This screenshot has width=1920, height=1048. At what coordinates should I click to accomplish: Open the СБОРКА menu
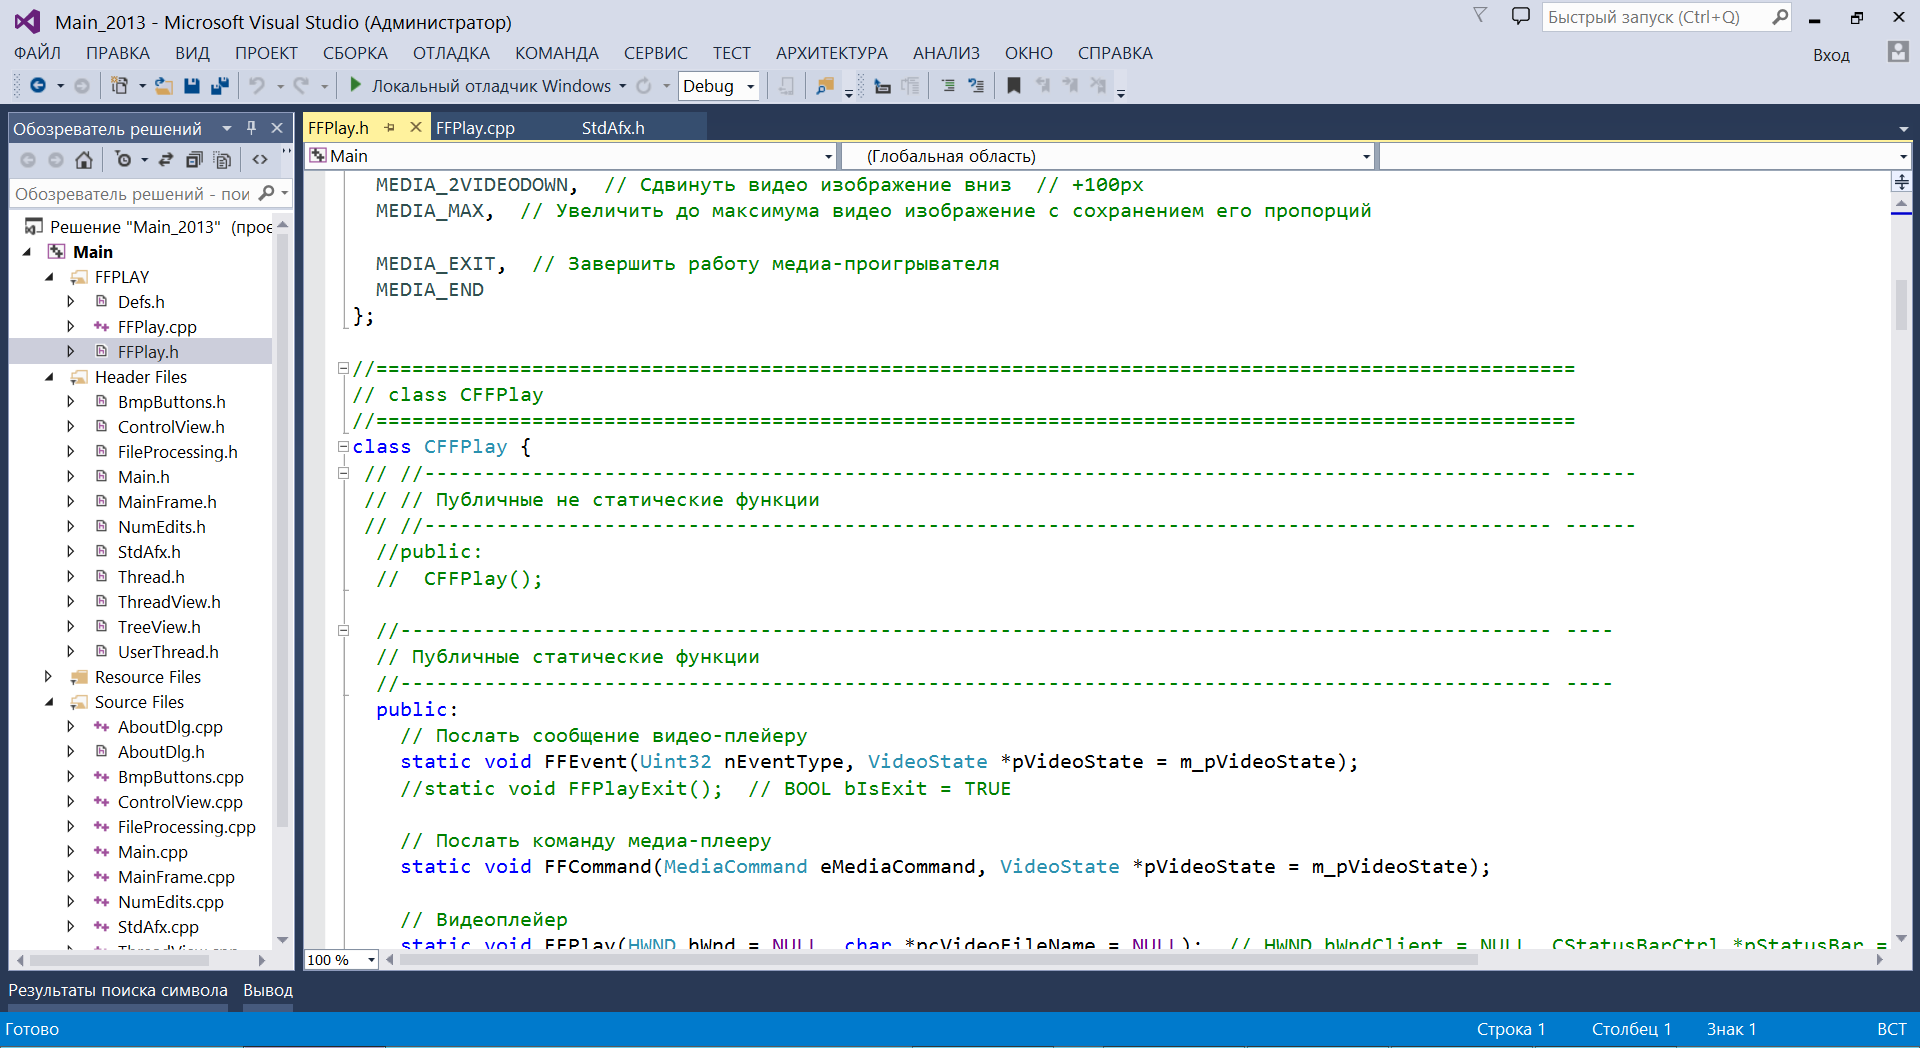(354, 53)
